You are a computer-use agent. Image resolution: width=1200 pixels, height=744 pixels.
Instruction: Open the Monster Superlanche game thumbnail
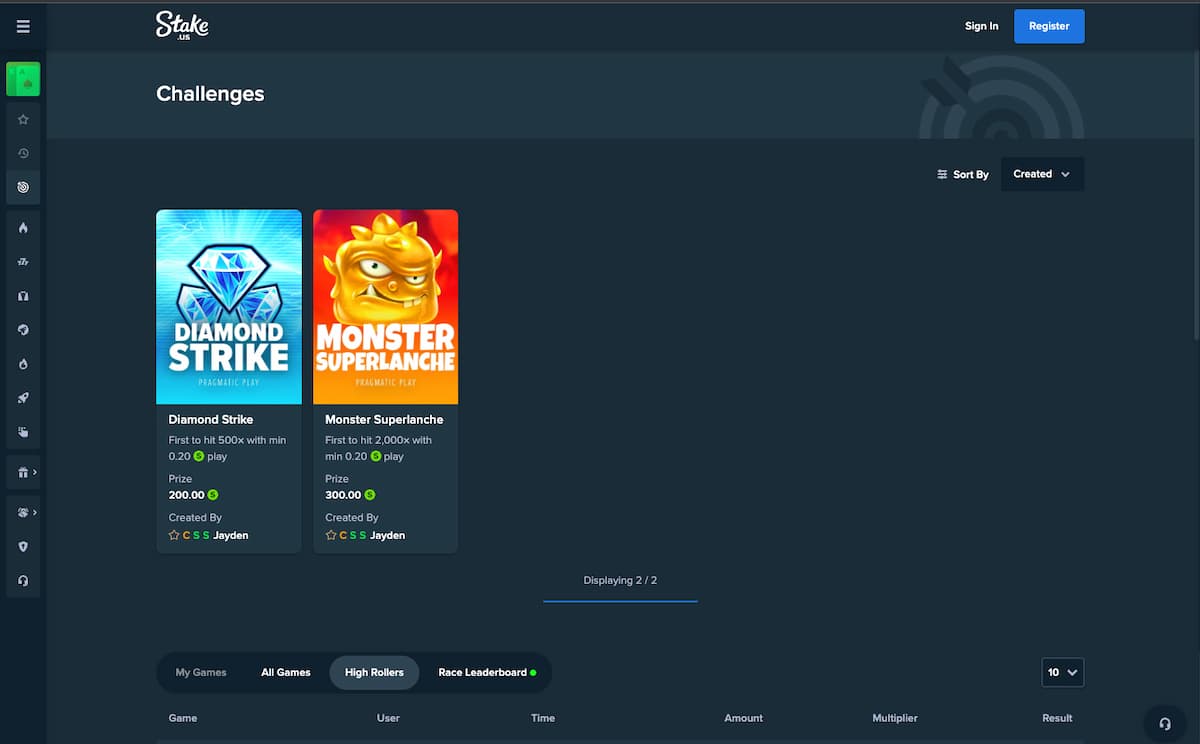tap(386, 307)
